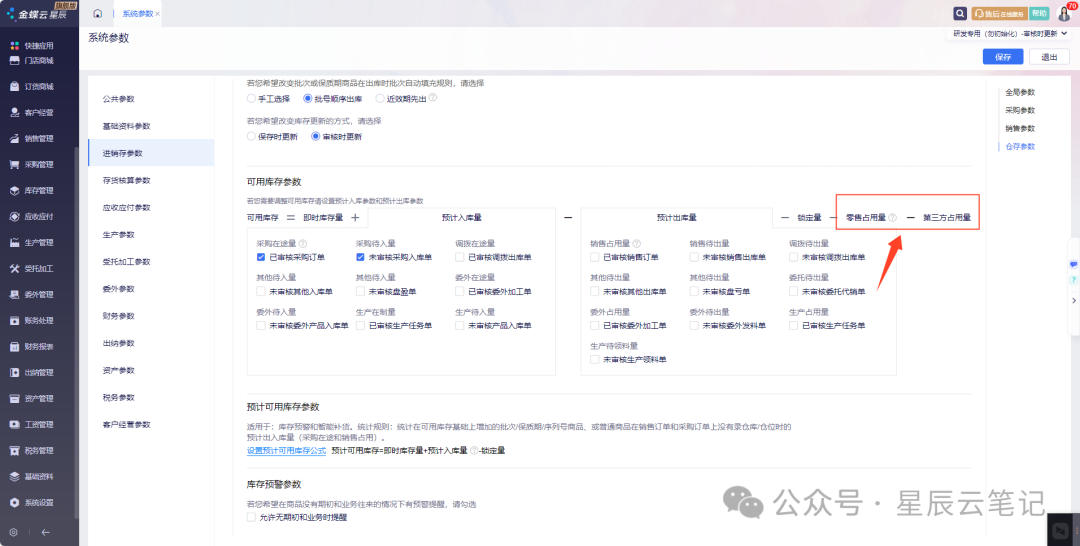Click the blue 保存 button
The width and height of the screenshot is (1080, 546).
click(x=1003, y=57)
